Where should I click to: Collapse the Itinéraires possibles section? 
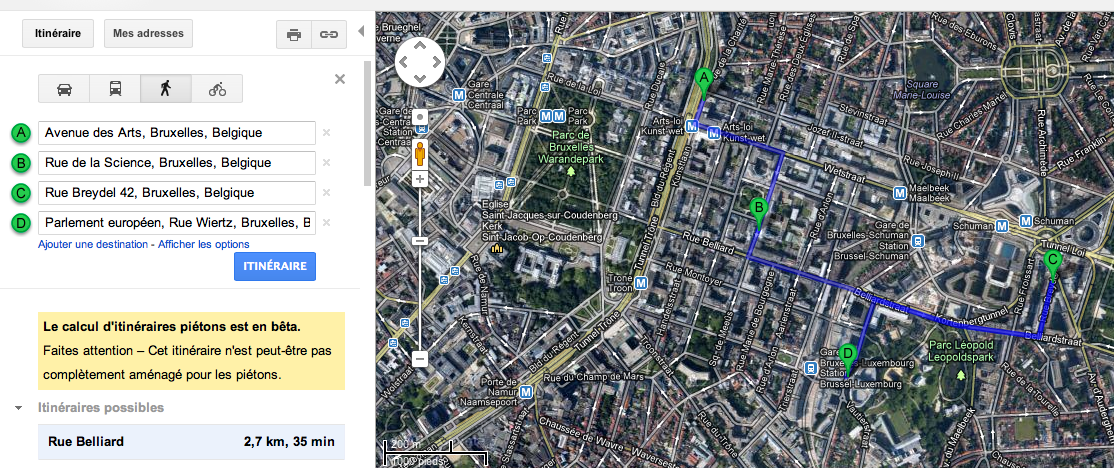(17, 408)
